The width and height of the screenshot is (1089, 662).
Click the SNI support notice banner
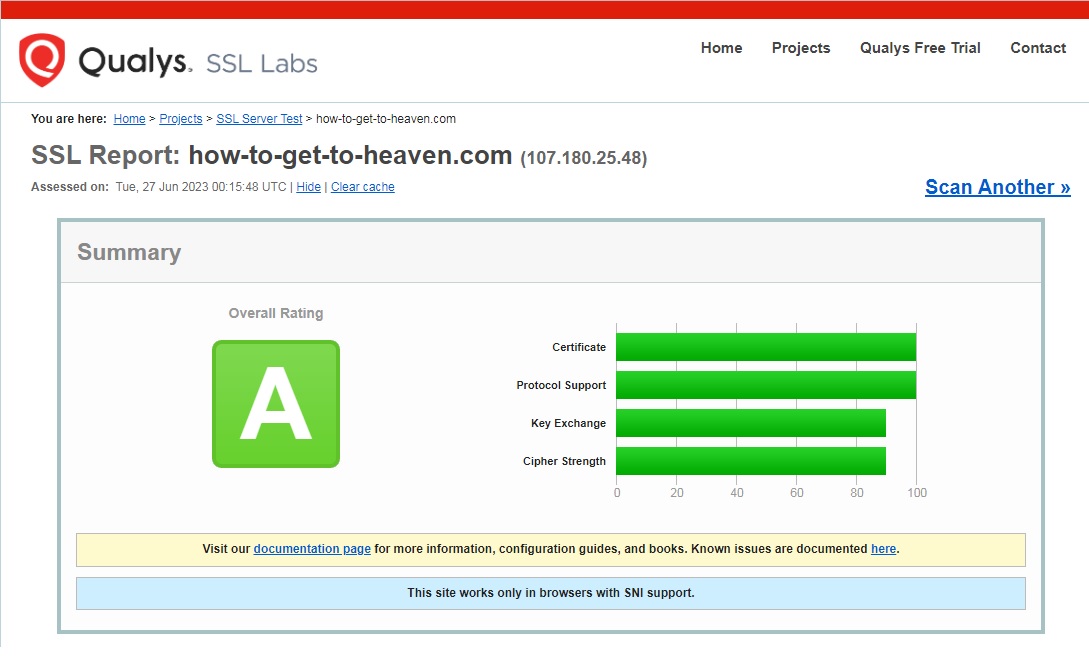coord(551,592)
